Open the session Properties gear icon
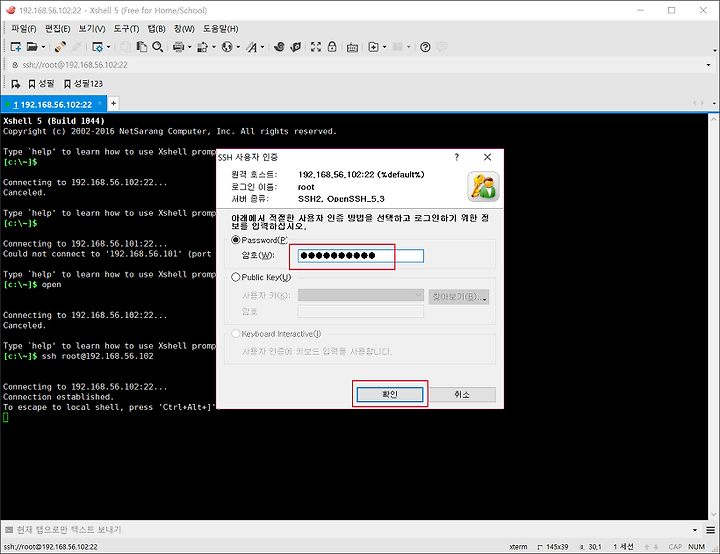Viewport: 720px width, 554px height. (97, 47)
